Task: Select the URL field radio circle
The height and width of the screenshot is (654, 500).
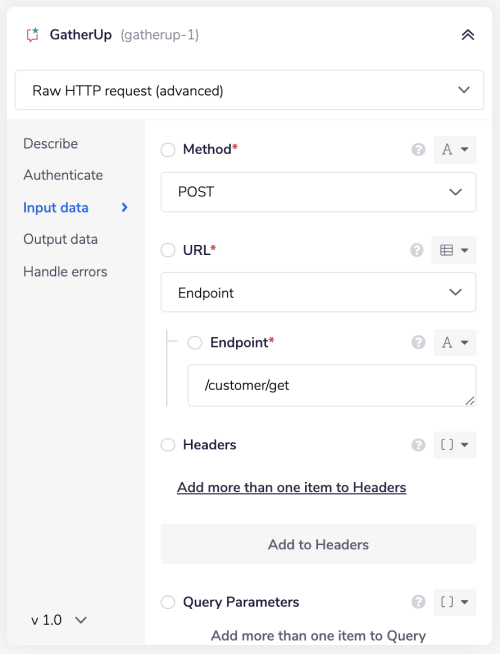Action: (x=168, y=250)
